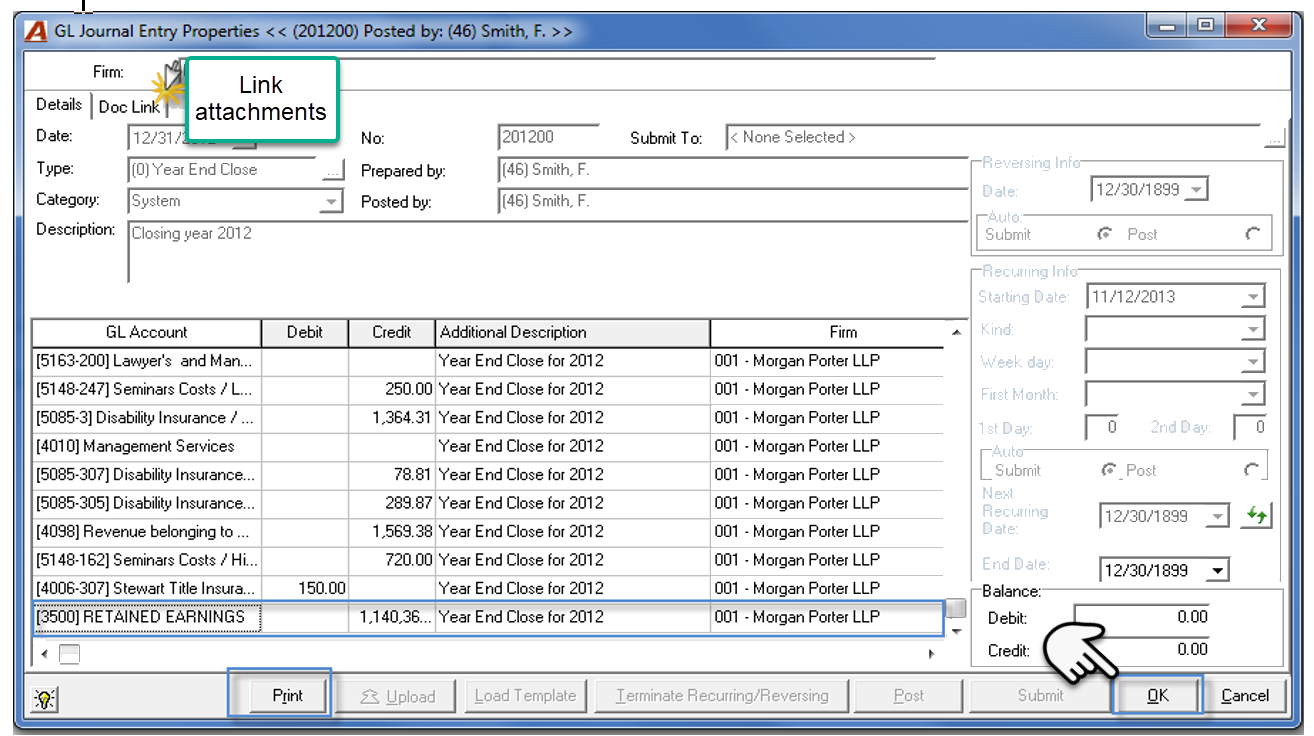
Task: Click the grid's vertical scrollbar thumb
Action: click(x=956, y=608)
